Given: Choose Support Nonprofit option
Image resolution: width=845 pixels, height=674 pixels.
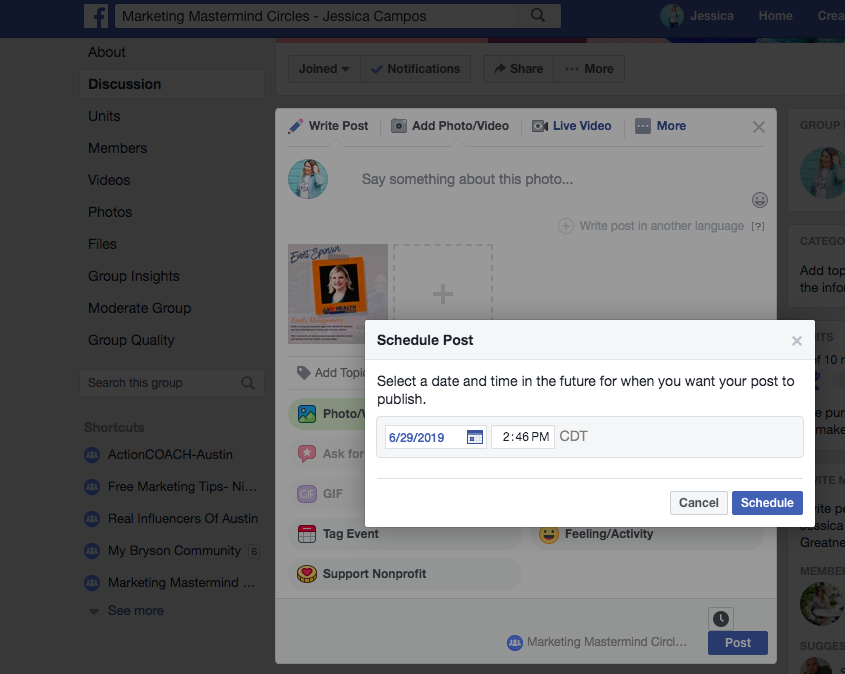Looking at the screenshot, I should coord(405,574).
